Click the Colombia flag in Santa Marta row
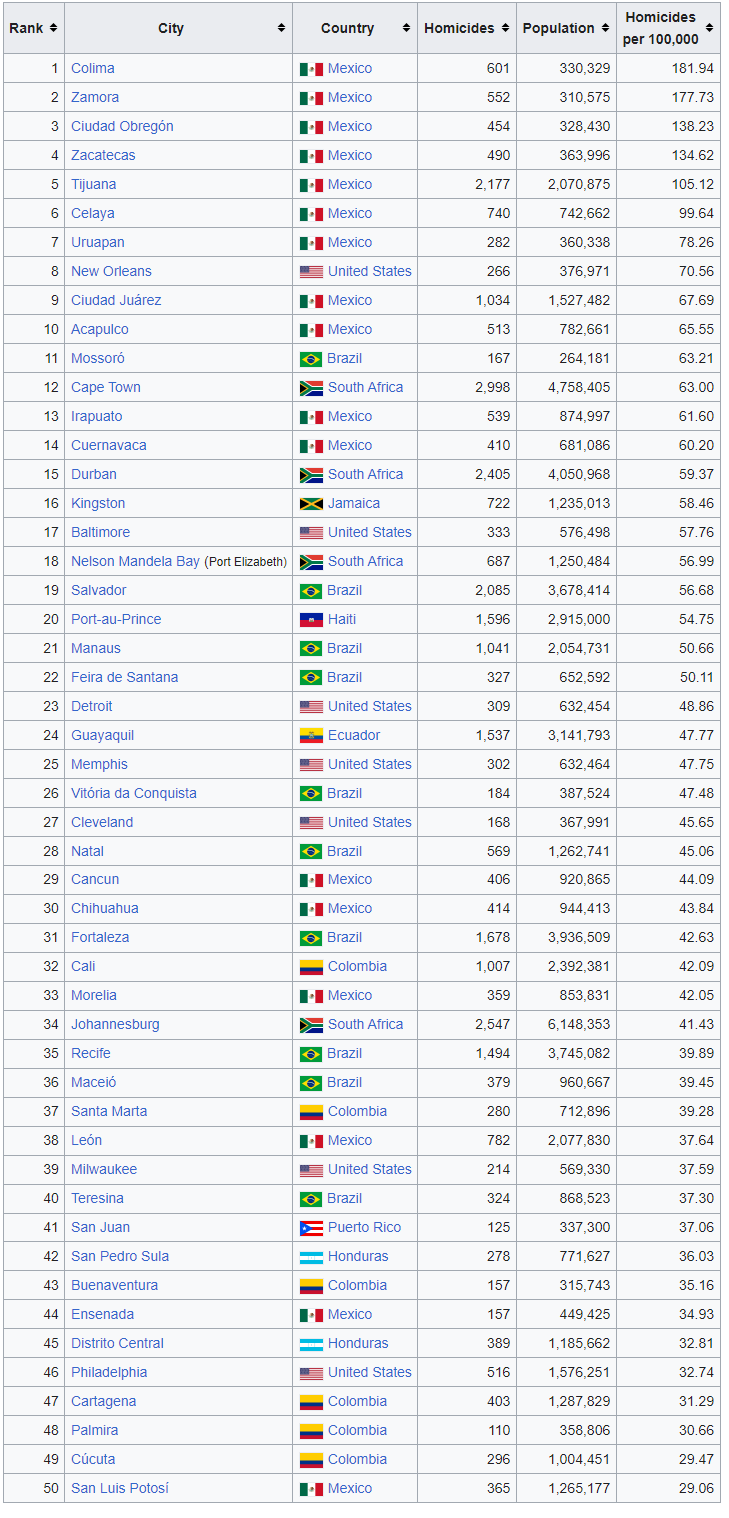 311,1112
